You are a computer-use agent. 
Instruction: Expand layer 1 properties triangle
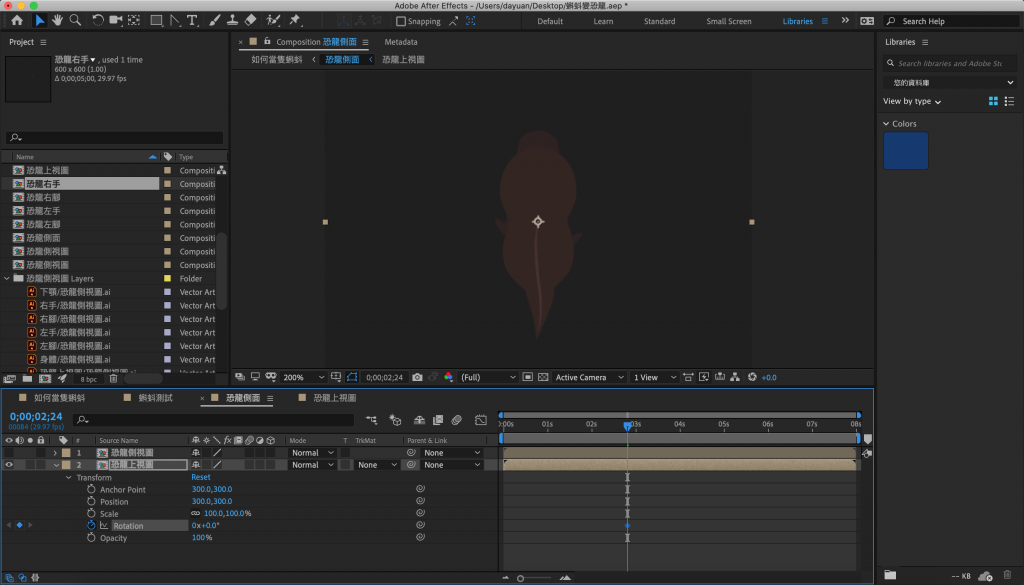coord(55,453)
